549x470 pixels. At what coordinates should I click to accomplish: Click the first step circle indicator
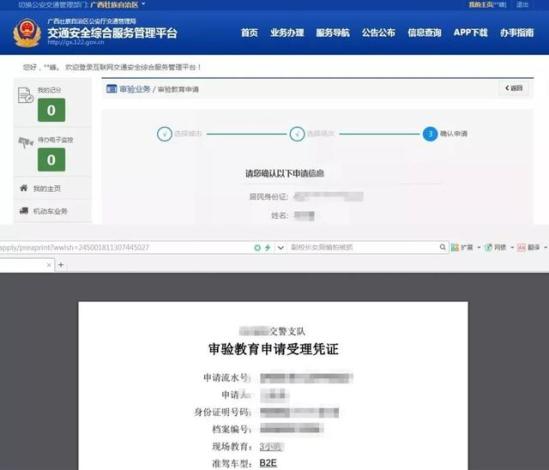pos(165,134)
